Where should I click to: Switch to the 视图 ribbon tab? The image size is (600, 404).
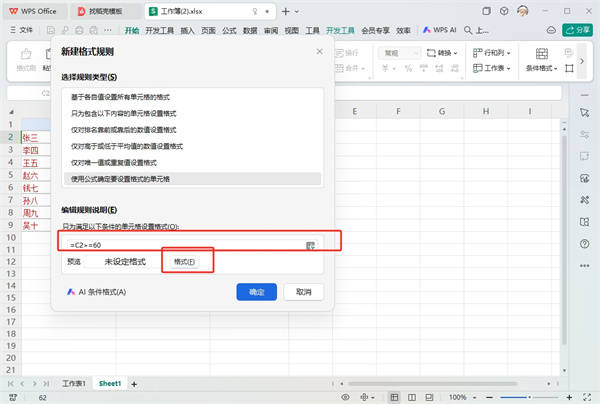(291, 30)
